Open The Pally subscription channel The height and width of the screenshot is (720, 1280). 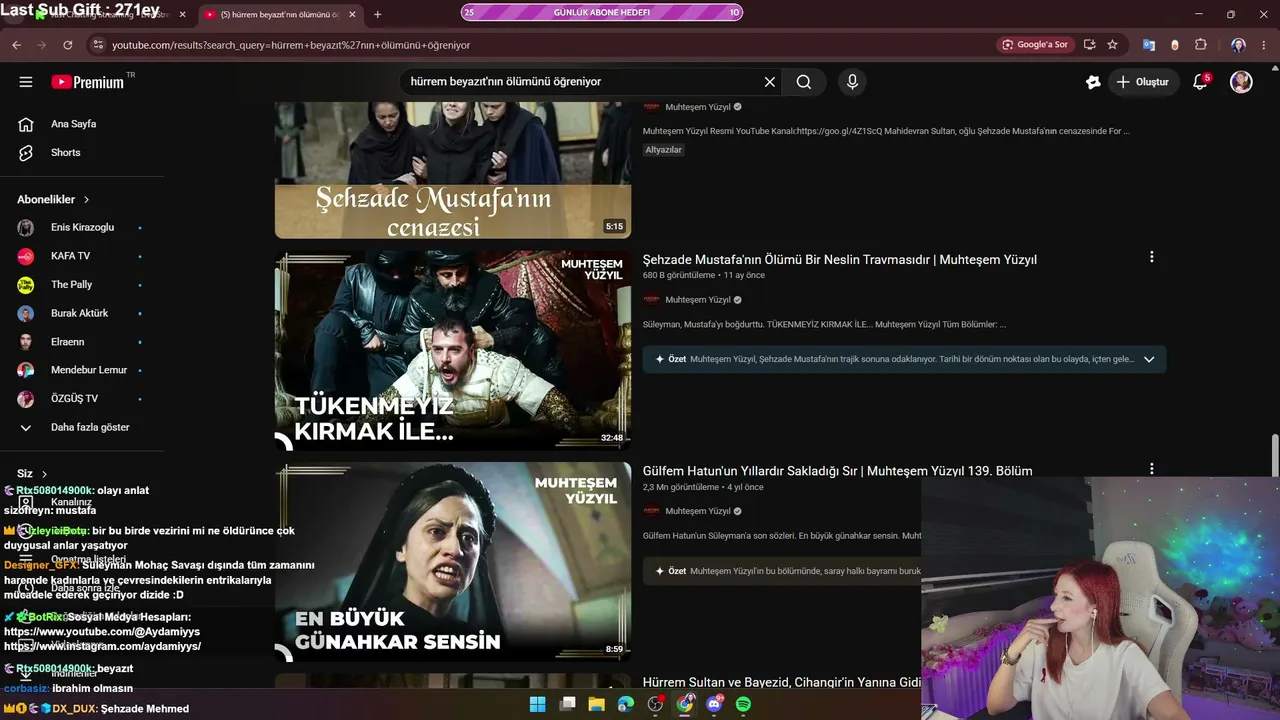82,285
